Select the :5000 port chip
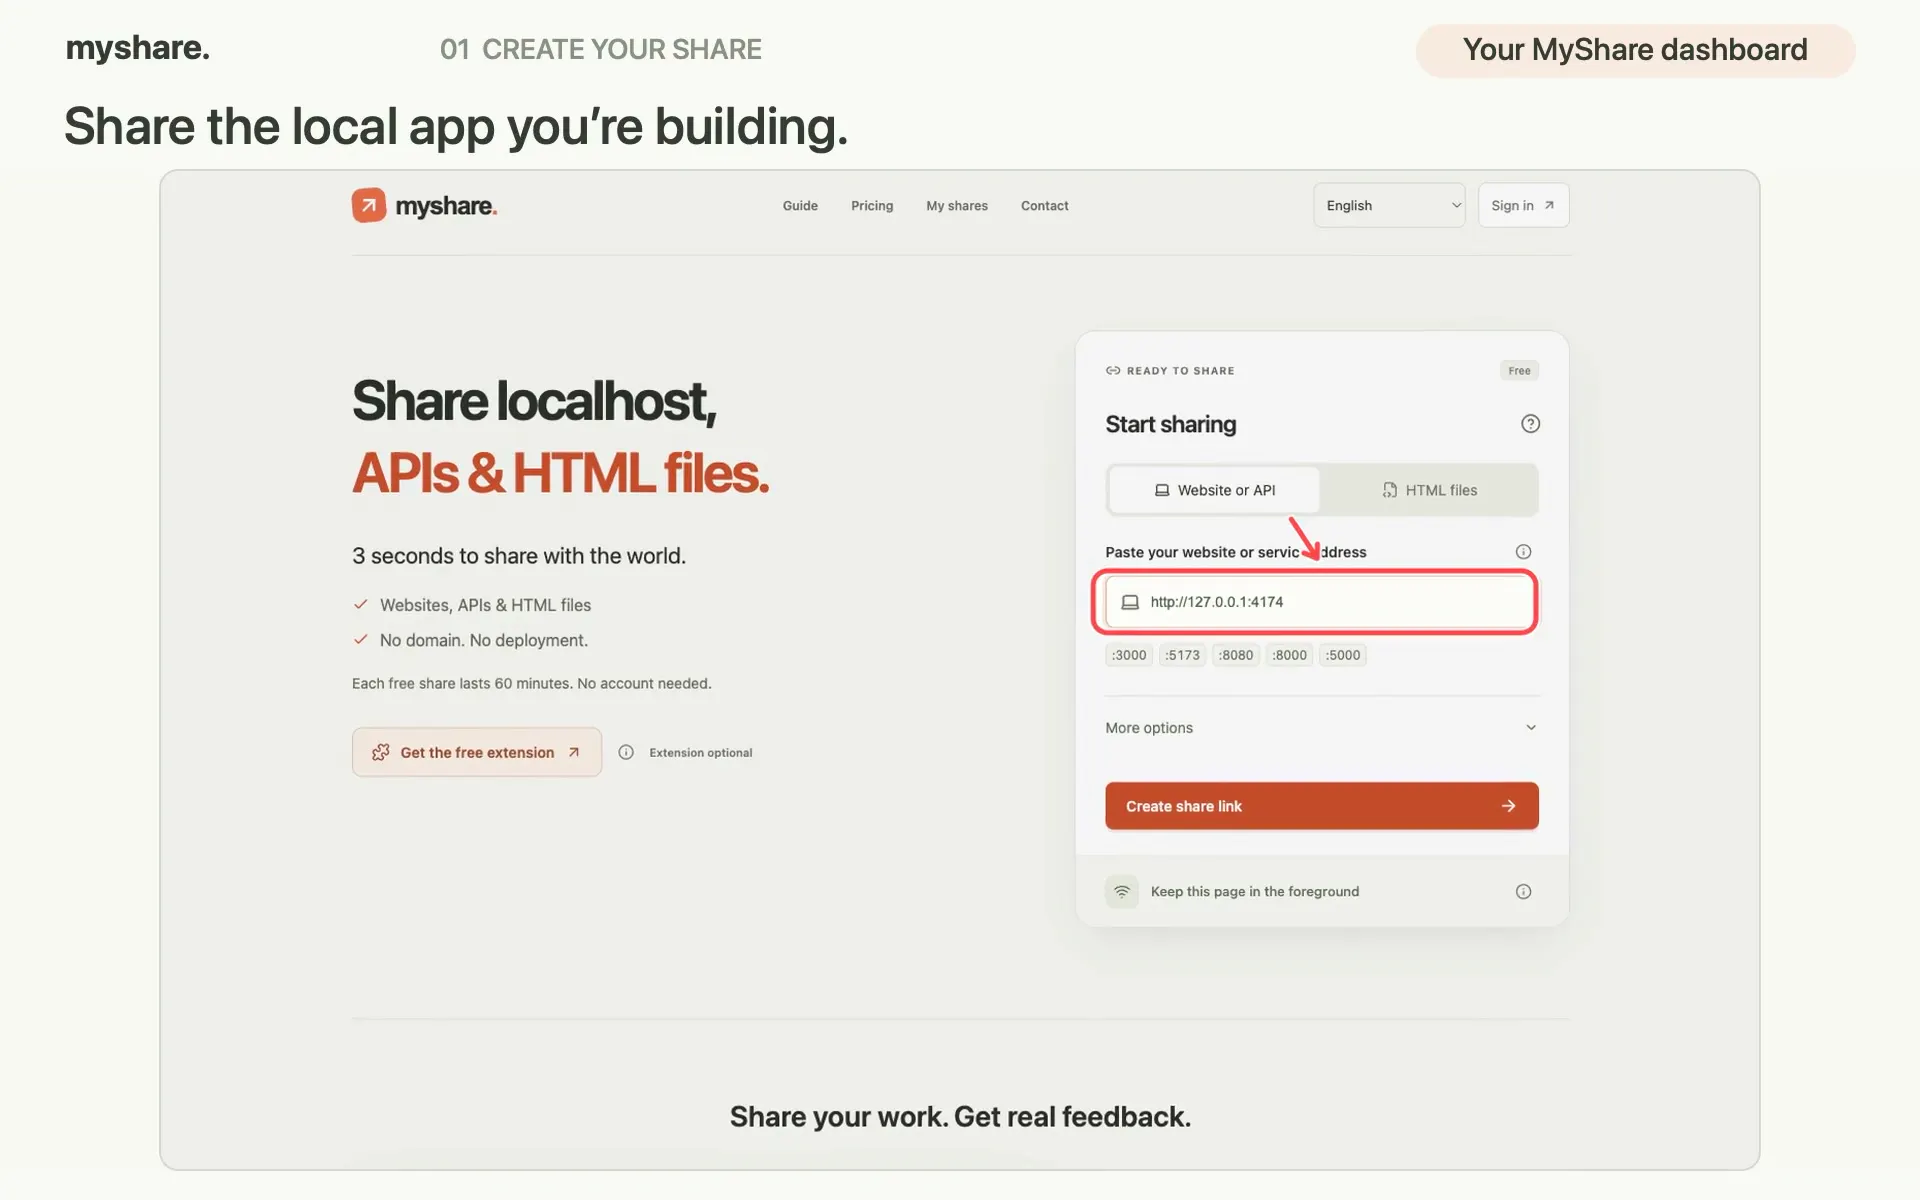This screenshot has width=1920, height=1200. point(1343,655)
